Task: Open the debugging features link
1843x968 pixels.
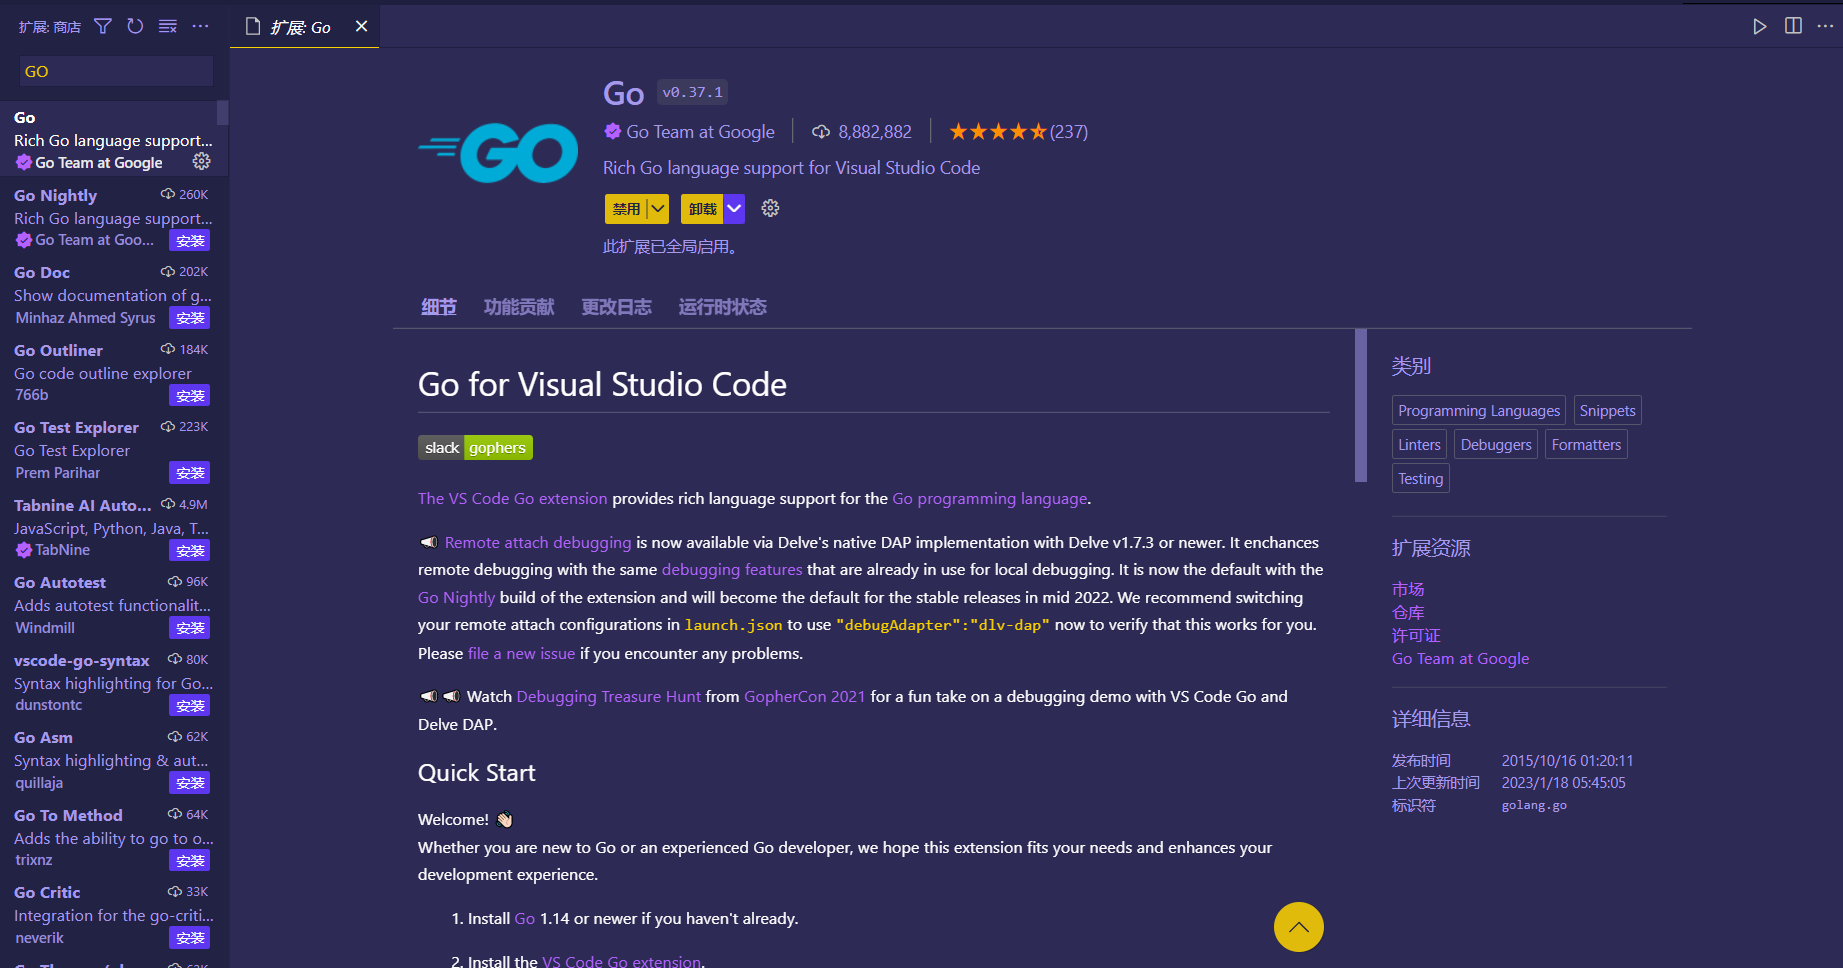Action: (732, 569)
